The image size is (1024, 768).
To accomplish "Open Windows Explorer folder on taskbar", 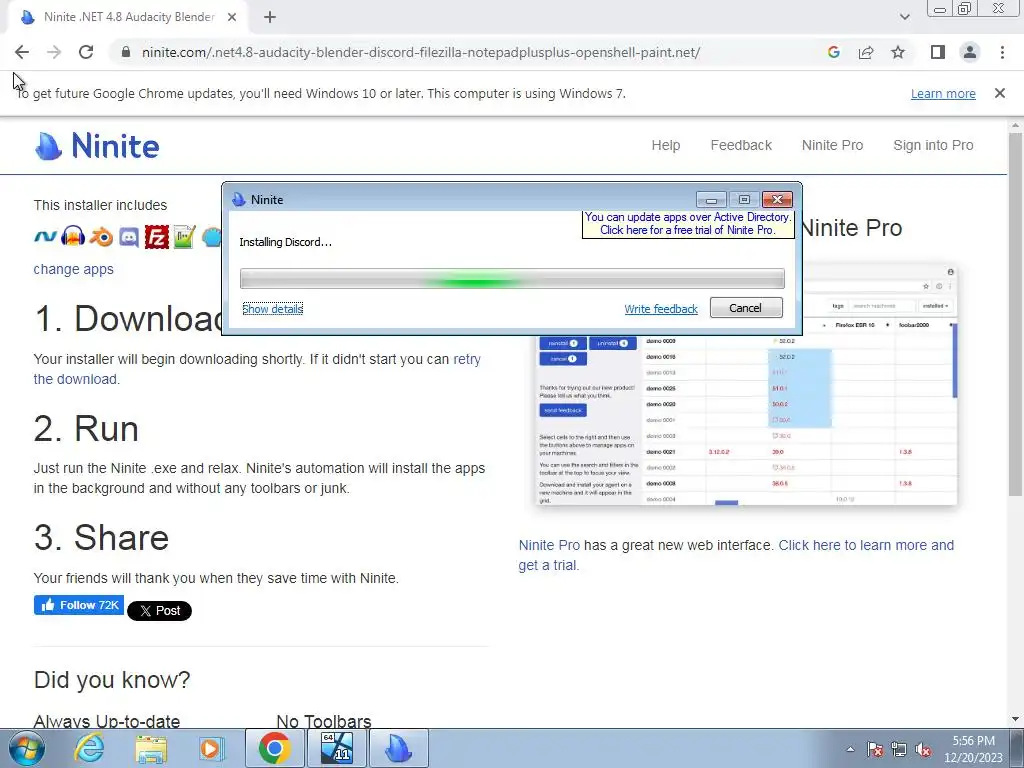I will (x=151, y=748).
